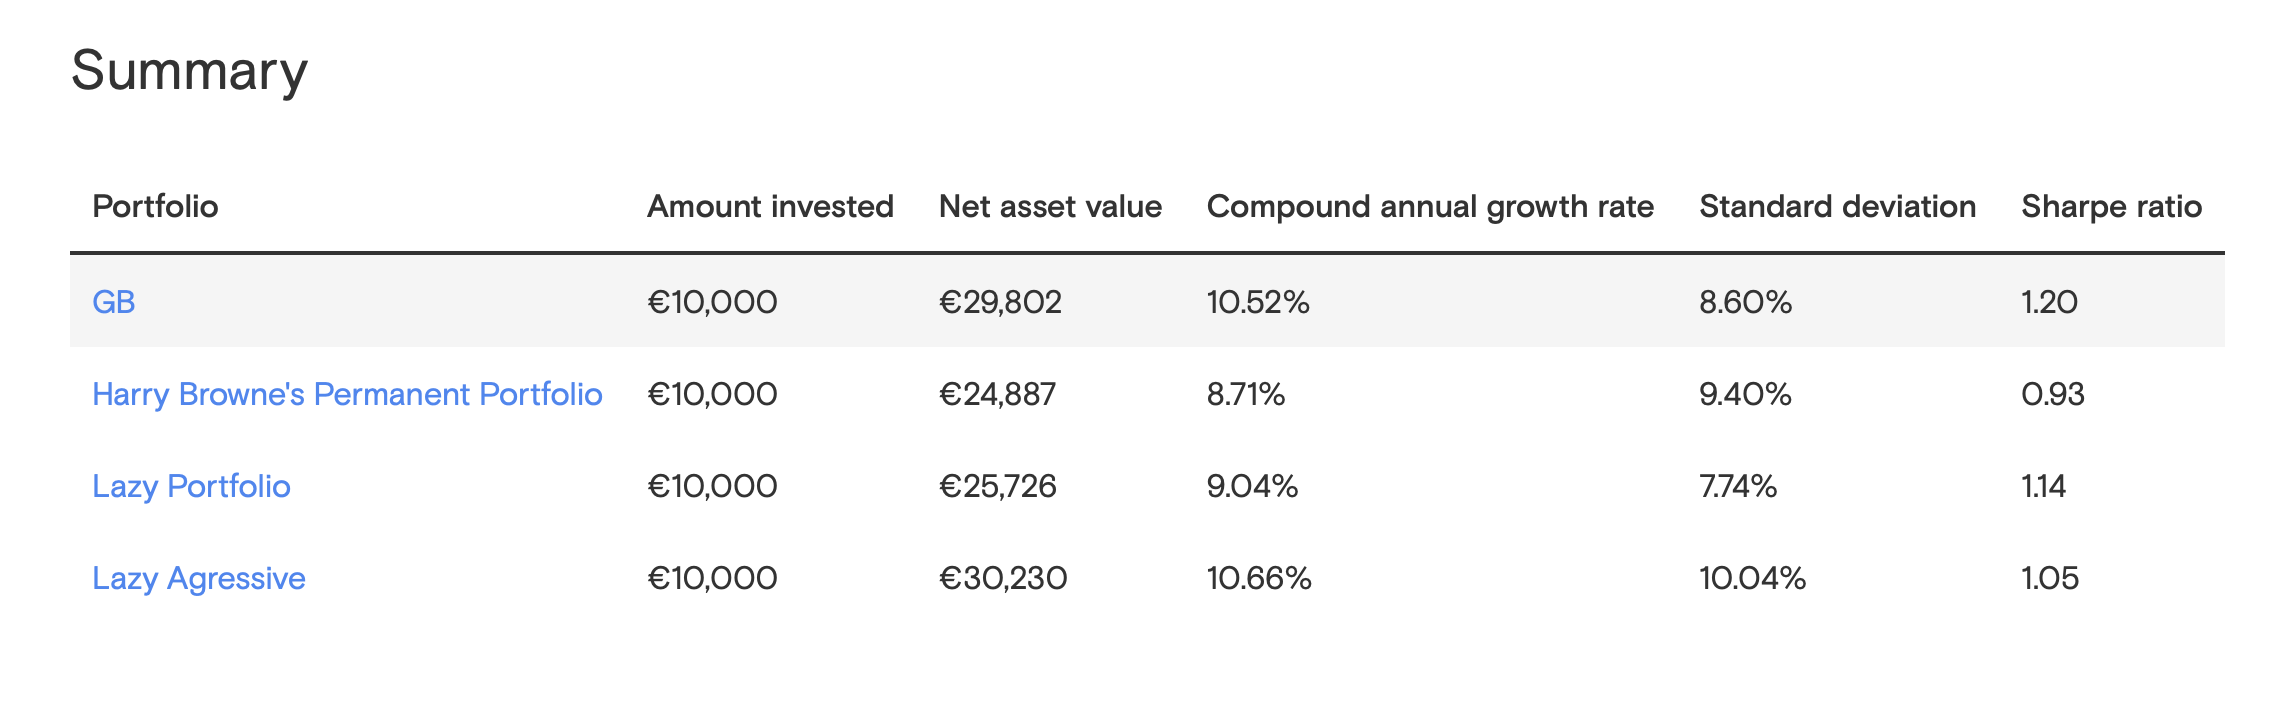
Task: Click the €24,887 net asset value
Action: [x=997, y=394]
